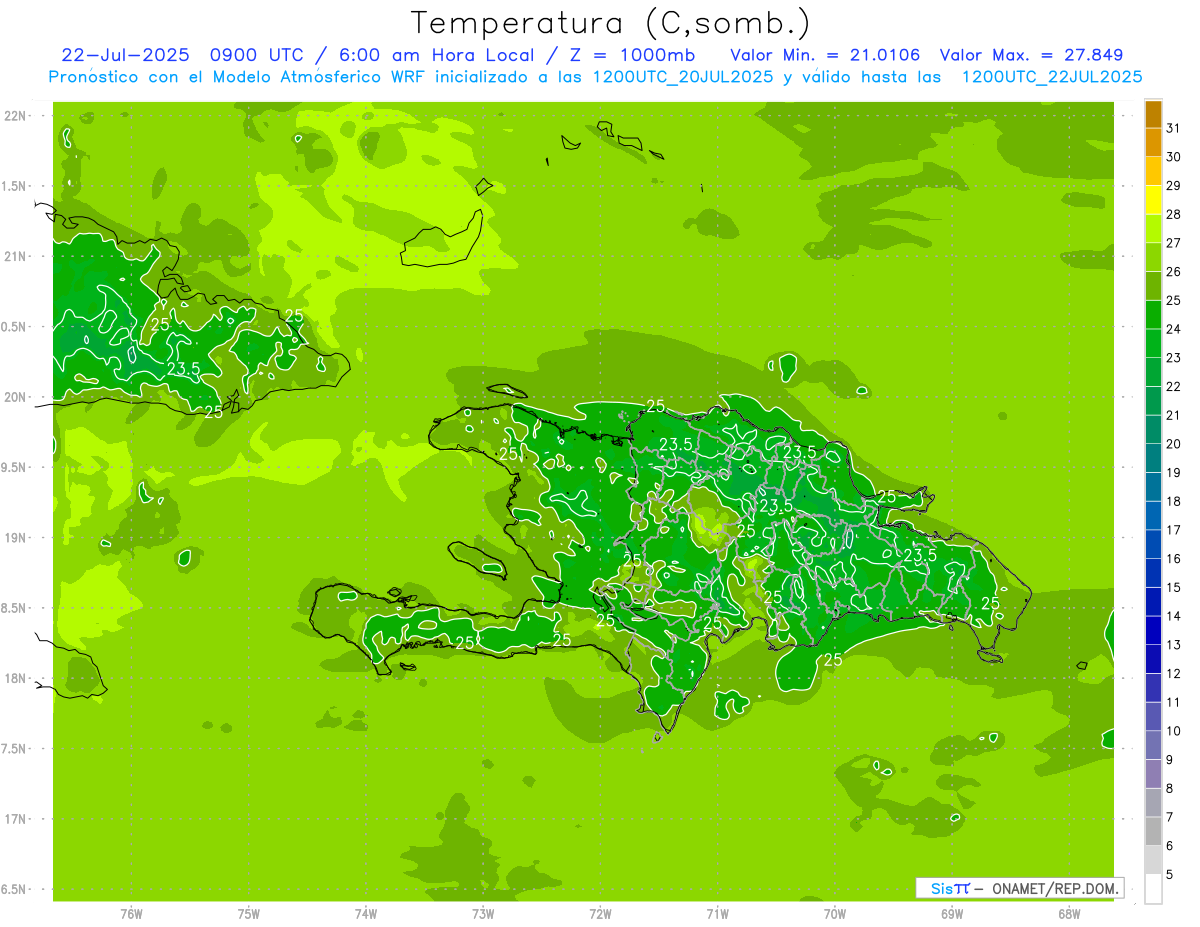Pick the legend swatch between 26 and 27
Image resolution: width=1200 pixels, height=927 pixels.
pos(1153,258)
